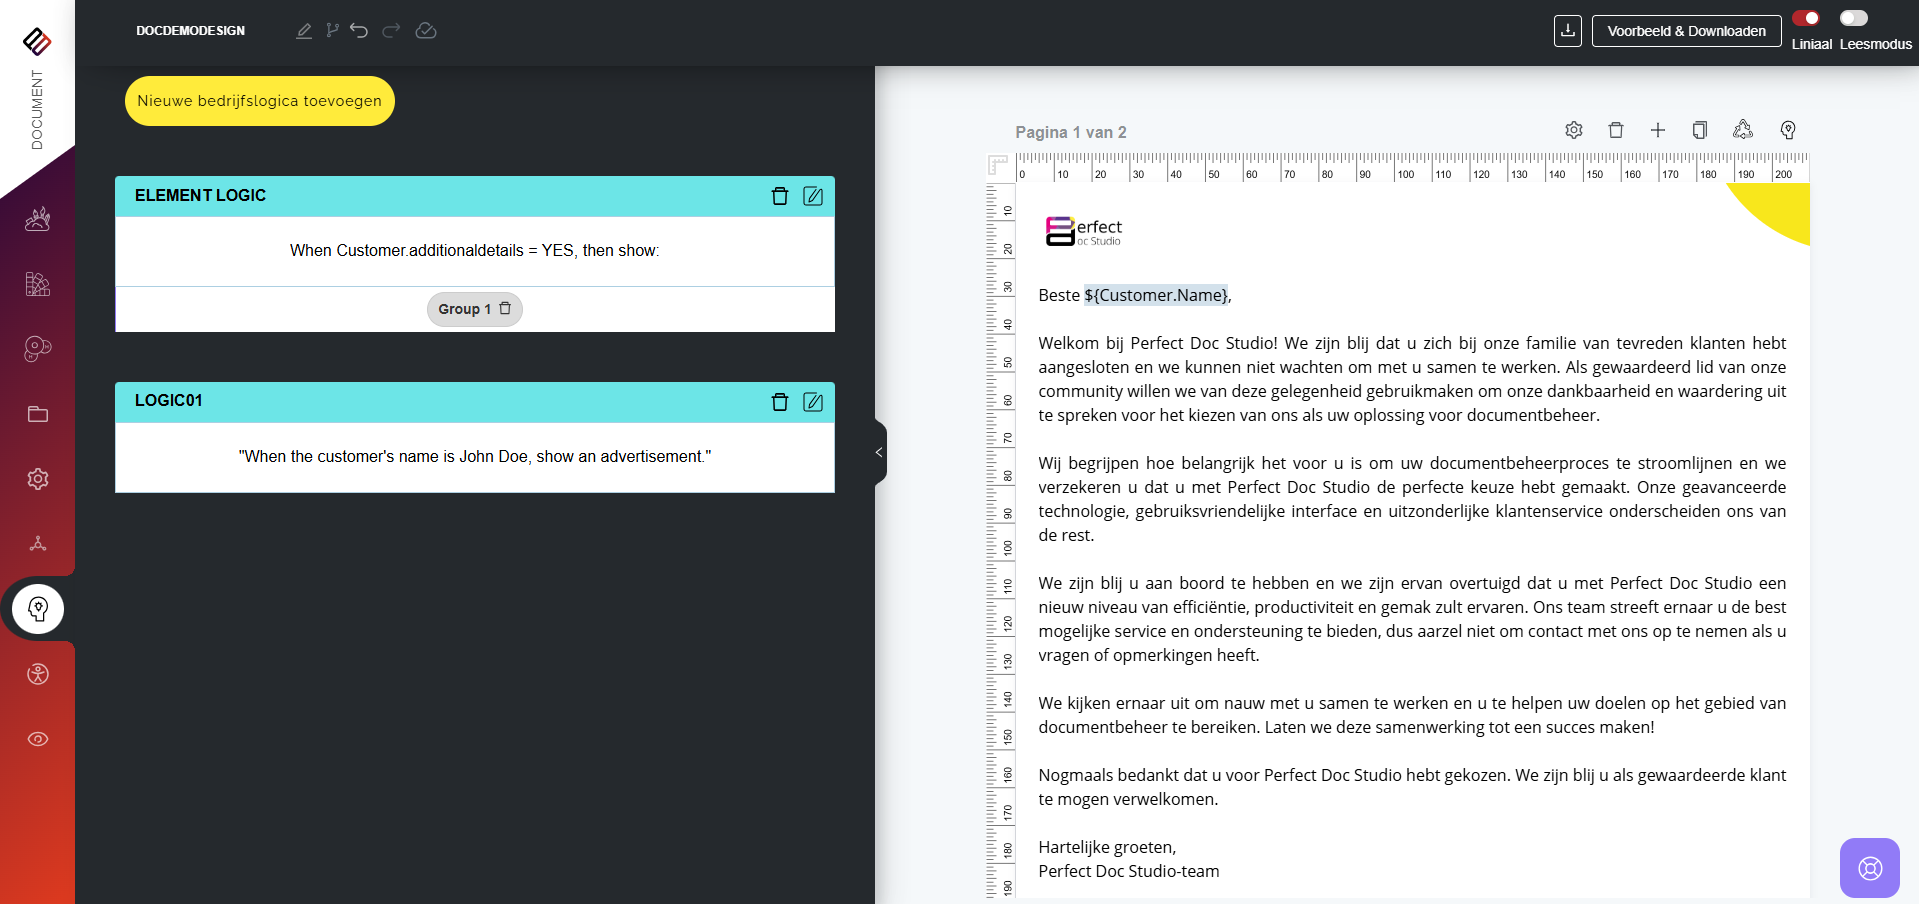Open the settings gear in sidebar

coord(38,479)
